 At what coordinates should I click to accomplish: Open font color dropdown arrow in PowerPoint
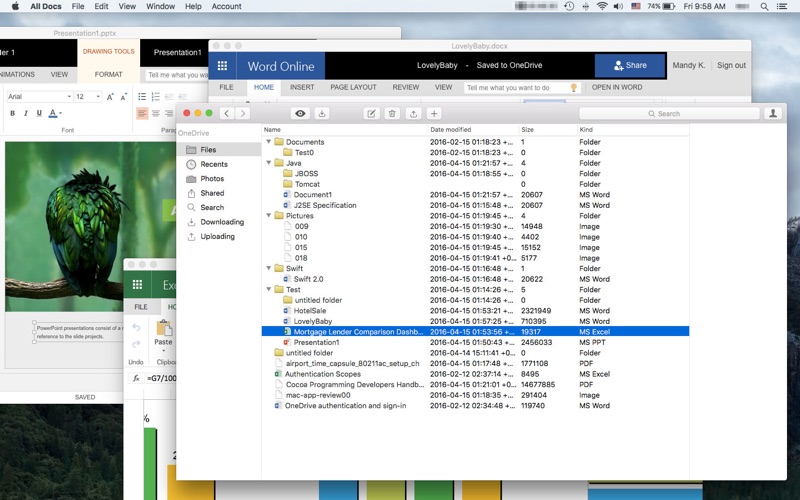tap(61, 113)
